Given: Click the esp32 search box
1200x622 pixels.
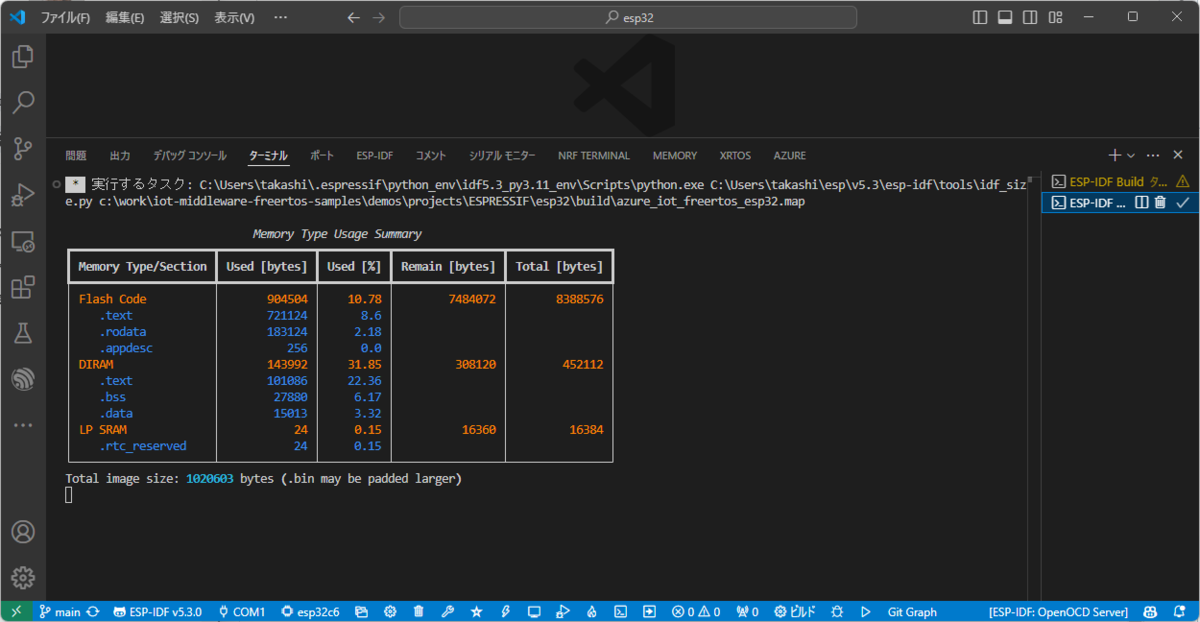Looking at the screenshot, I should 628,17.
